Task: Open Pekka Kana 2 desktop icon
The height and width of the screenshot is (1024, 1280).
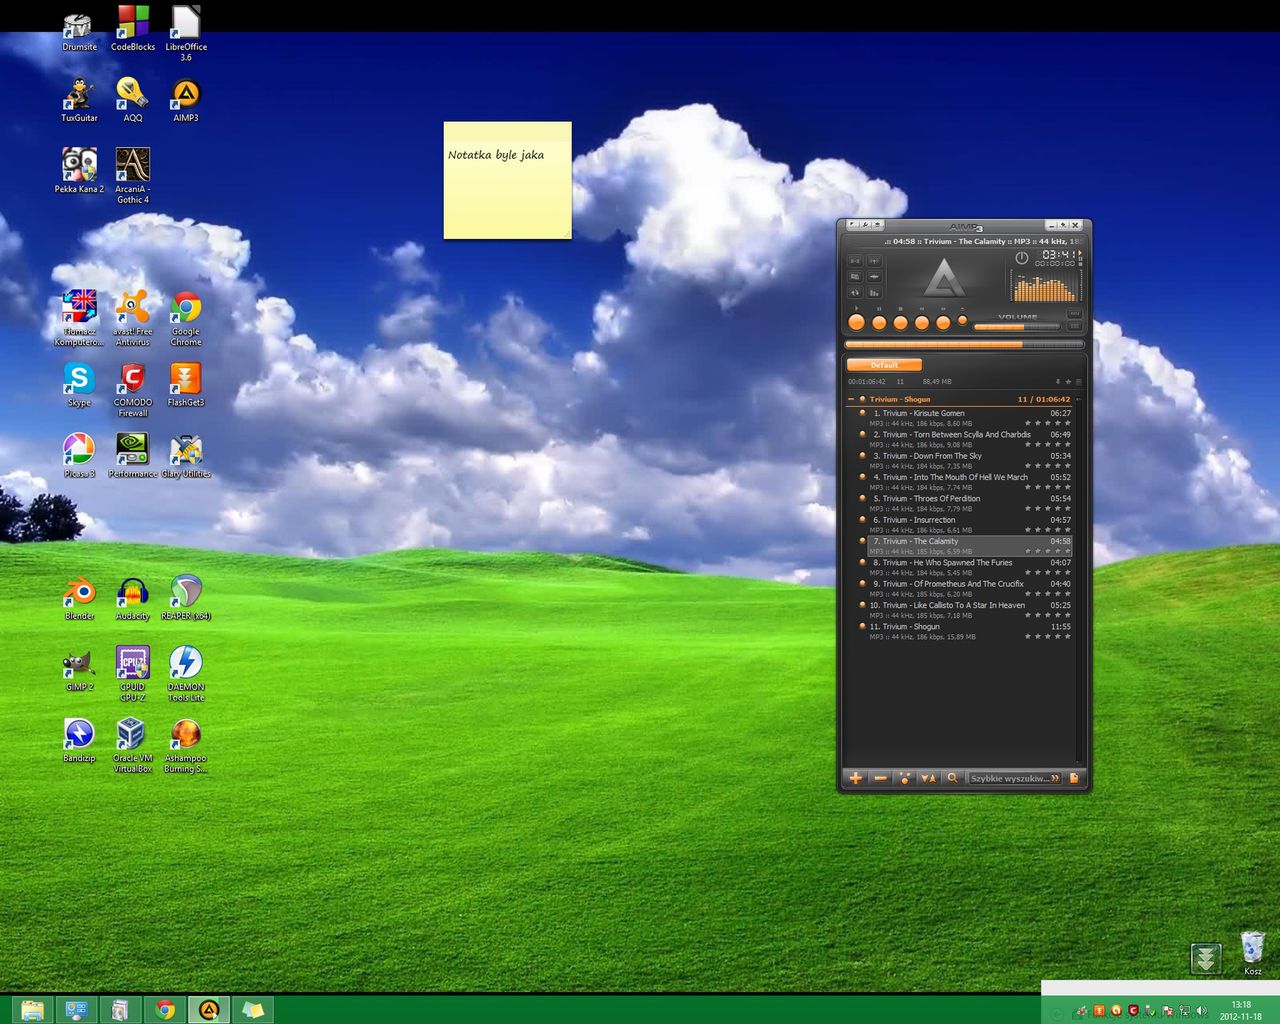Action: click(79, 170)
